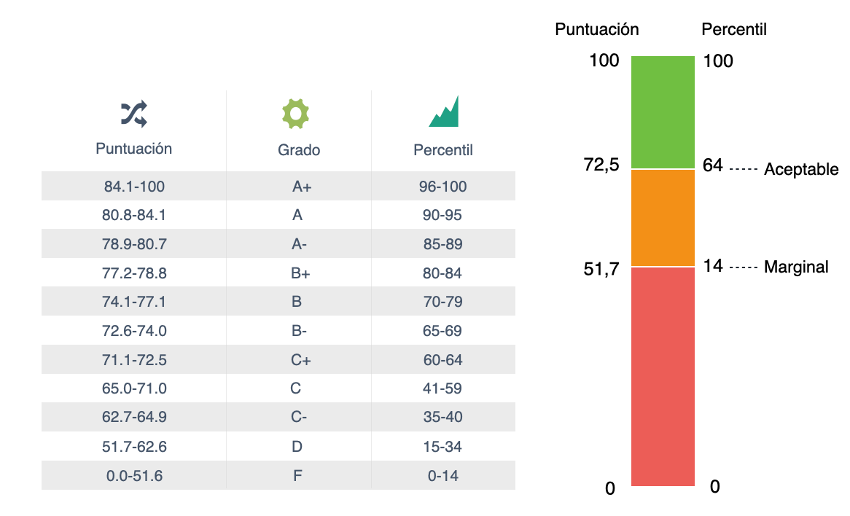
Task: Select the A+ grade cell
Action: (298, 186)
